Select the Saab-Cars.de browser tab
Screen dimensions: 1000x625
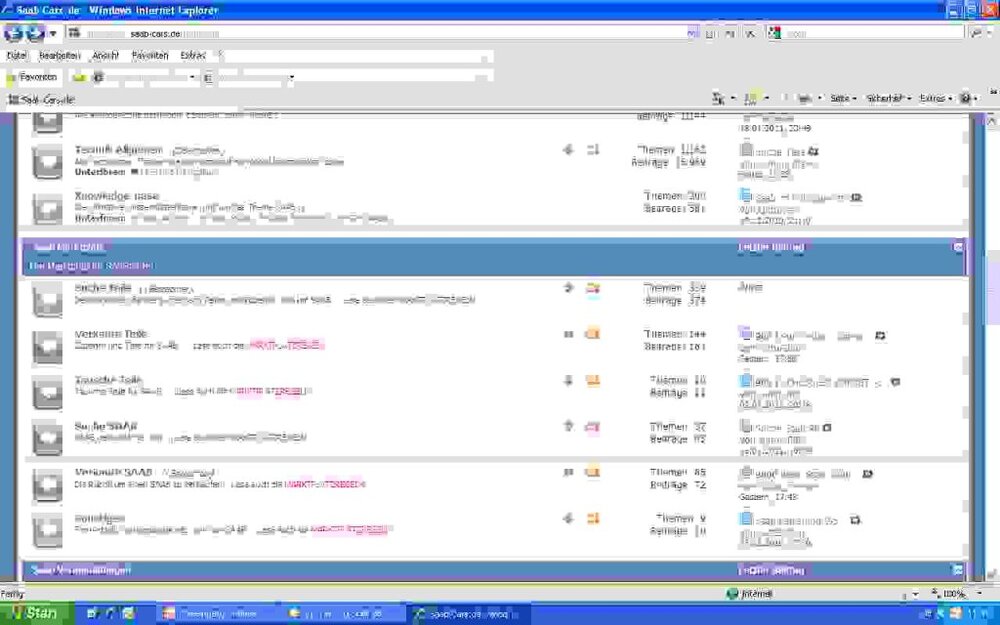pyautogui.click(x=41, y=99)
